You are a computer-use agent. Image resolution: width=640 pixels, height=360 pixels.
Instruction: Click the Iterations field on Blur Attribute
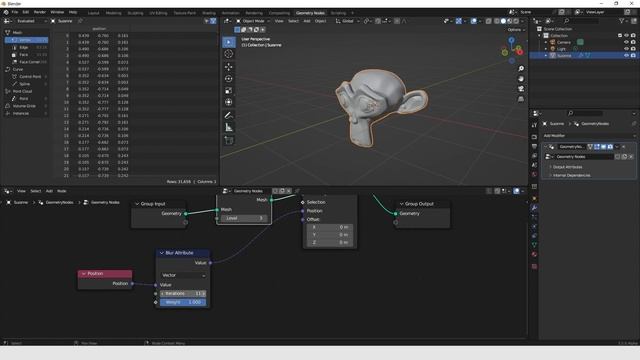[183, 293]
